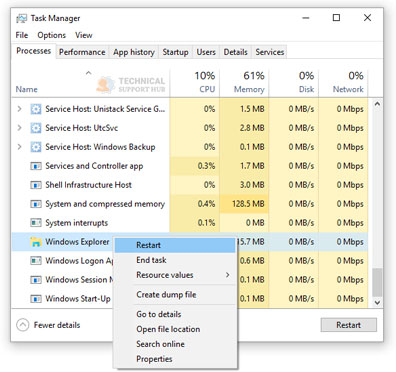Select the Processes tab

click(33, 51)
